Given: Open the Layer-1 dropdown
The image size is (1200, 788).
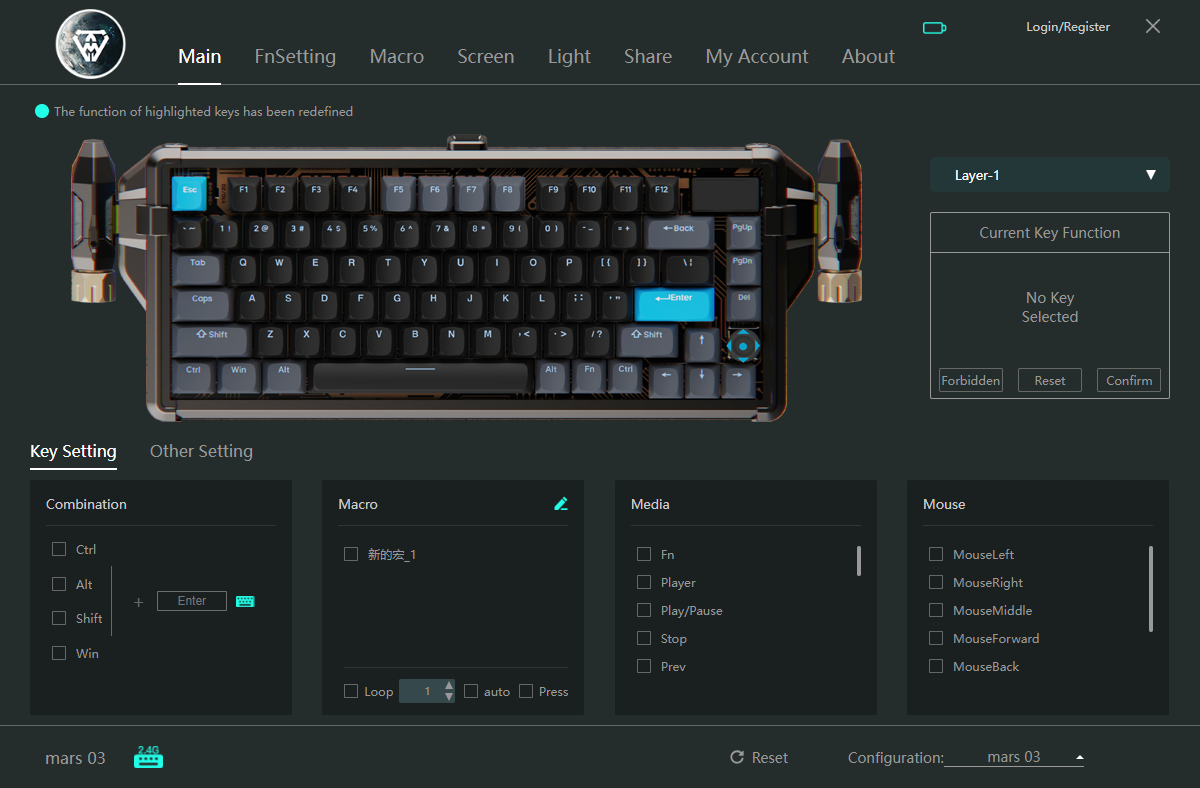Looking at the screenshot, I should (x=1049, y=174).
